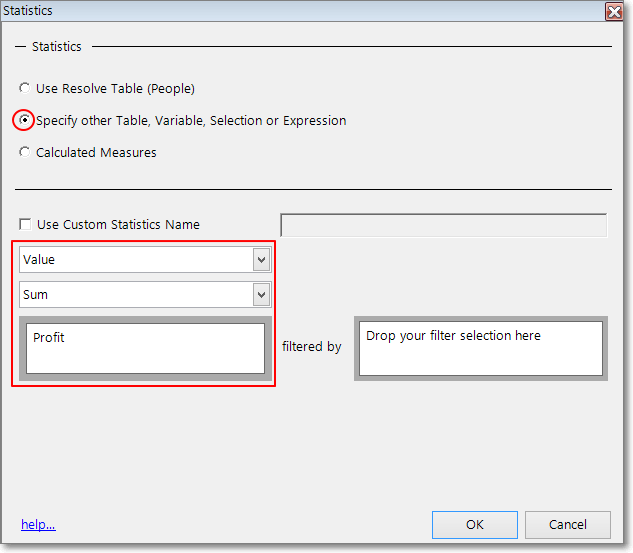Select the Use Resolve Table (People) radio button
This screenshot has height=553, width=633.
(x=25, y=88)
